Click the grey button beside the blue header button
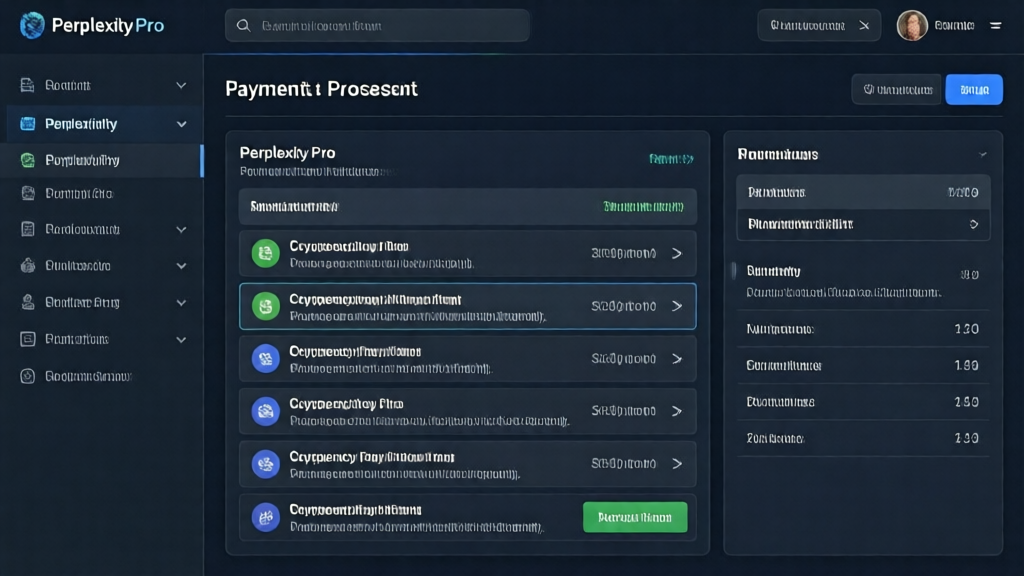 click(896, 90)
